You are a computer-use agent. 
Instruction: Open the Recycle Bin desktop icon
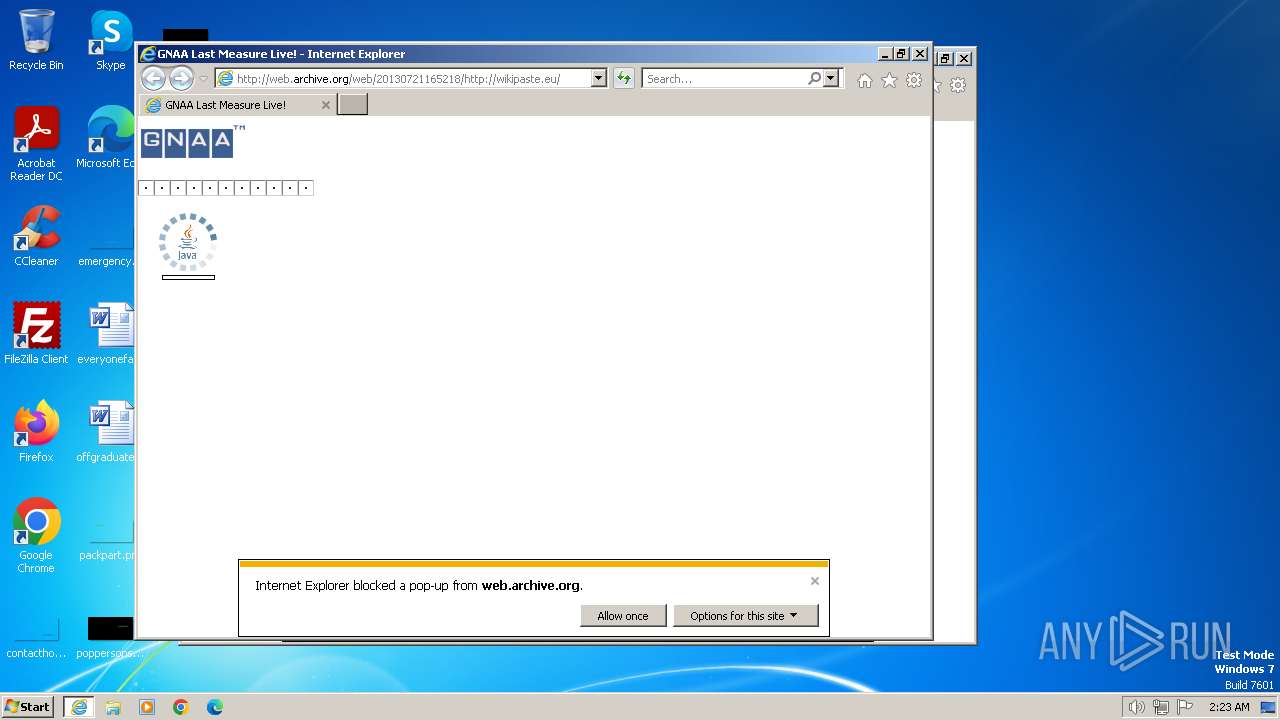click(36, 41)
